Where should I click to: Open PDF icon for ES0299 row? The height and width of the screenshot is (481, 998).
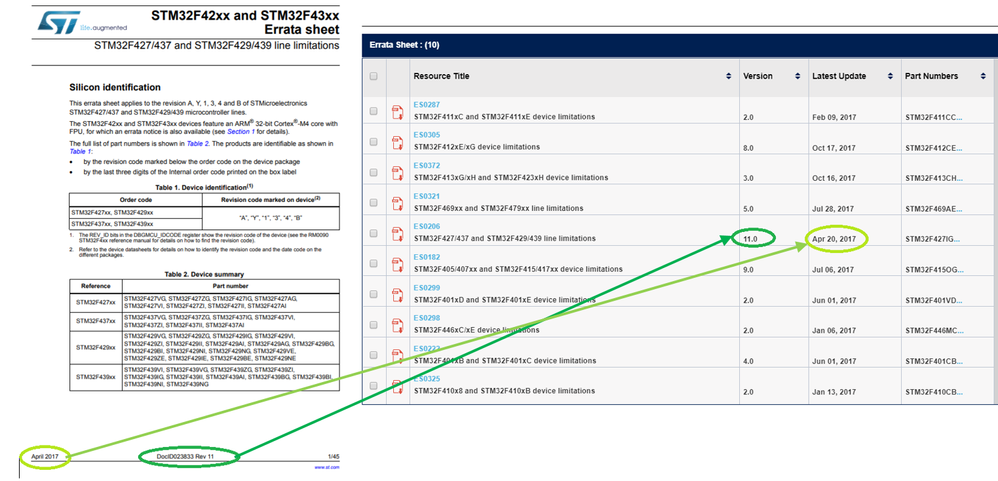point(398,295)
